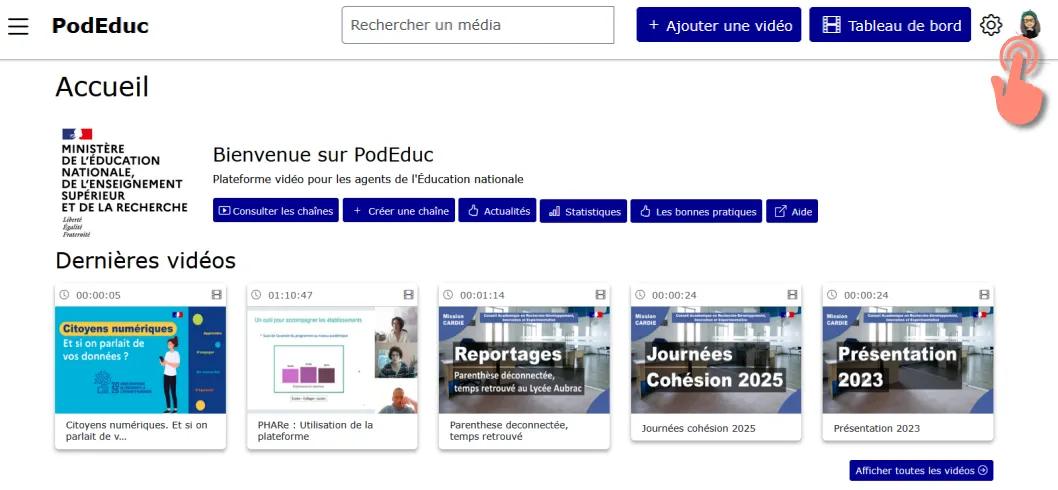Open user avatar profile menu

pos(1030,25)
